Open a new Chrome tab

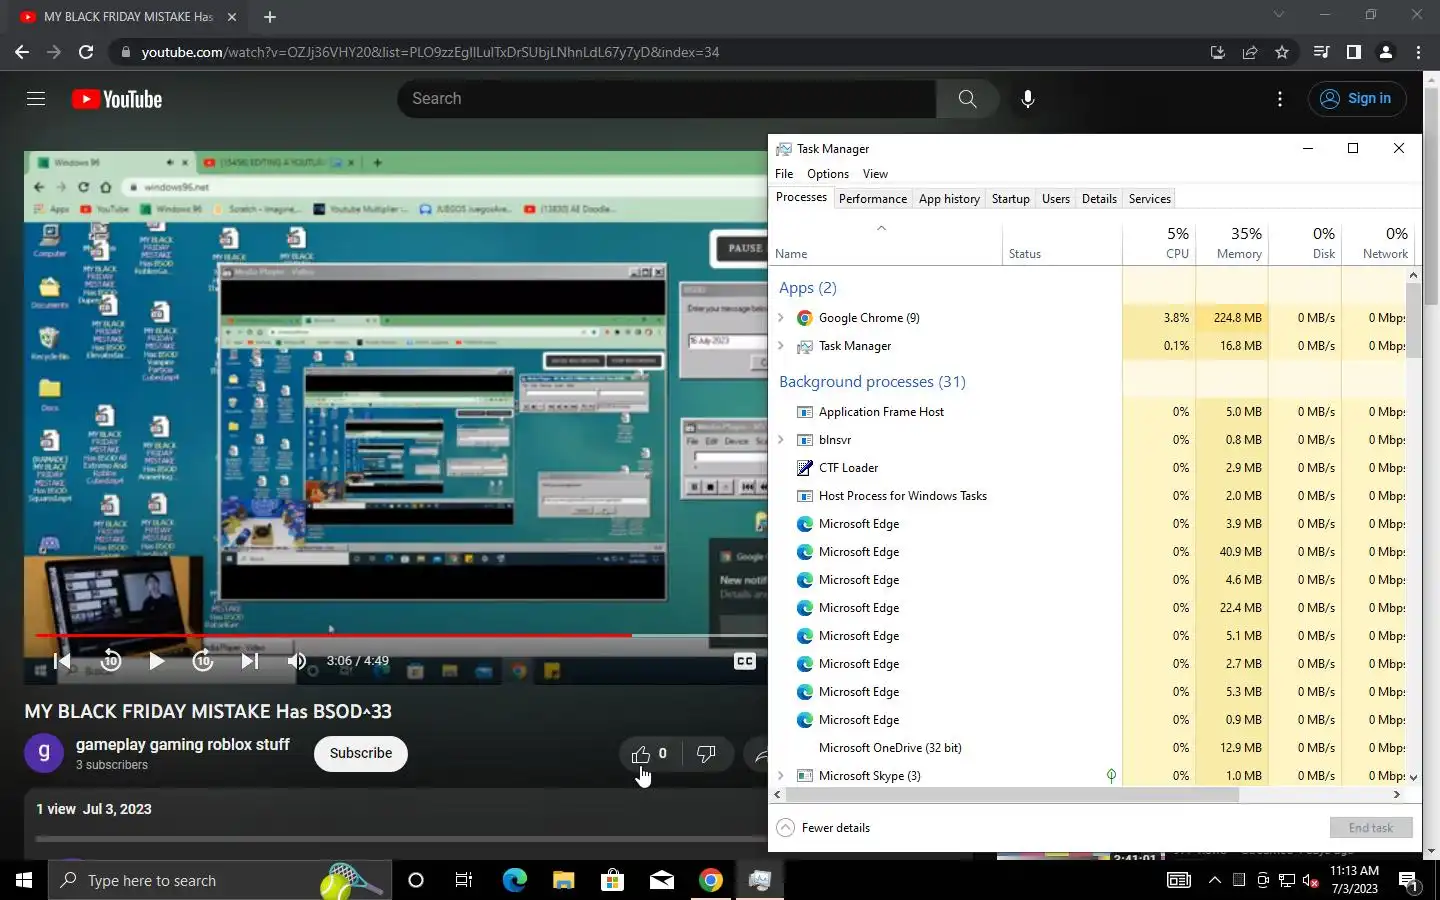click(270, 17)
